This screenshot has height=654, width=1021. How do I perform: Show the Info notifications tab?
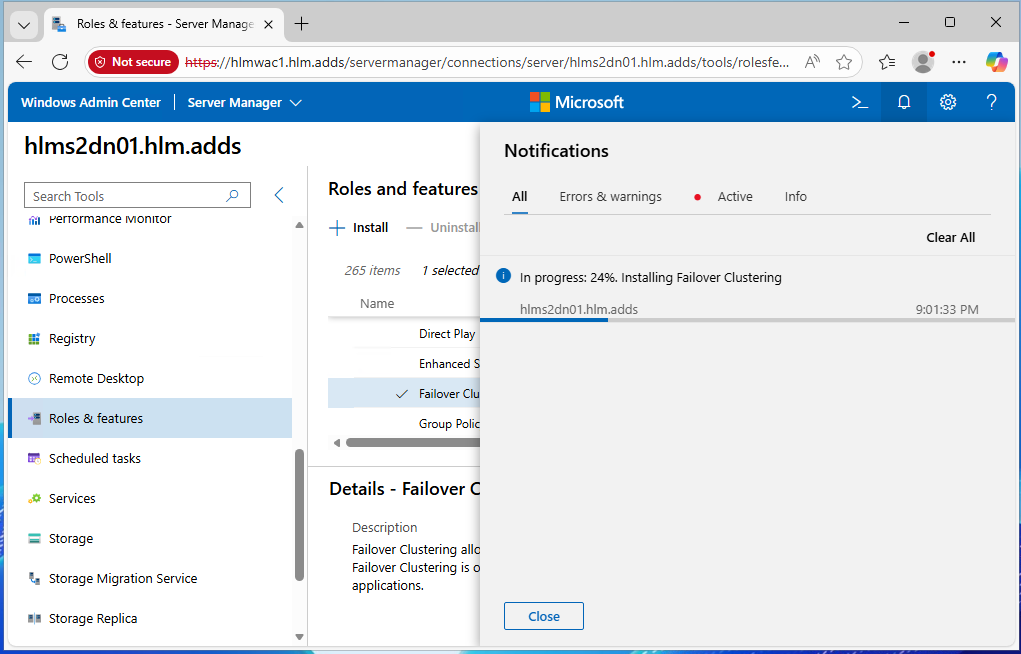[x=795, y=197]
